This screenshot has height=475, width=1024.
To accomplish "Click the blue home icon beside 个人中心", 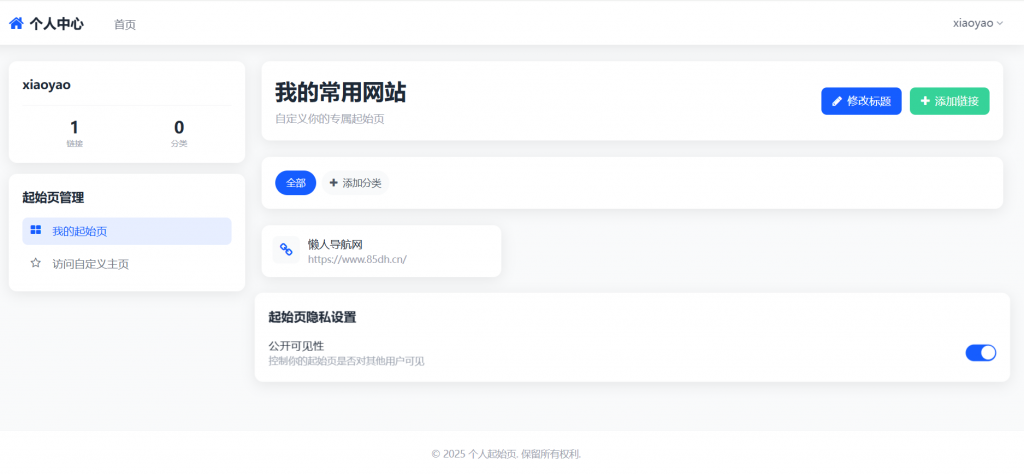I will pos(16,24).
